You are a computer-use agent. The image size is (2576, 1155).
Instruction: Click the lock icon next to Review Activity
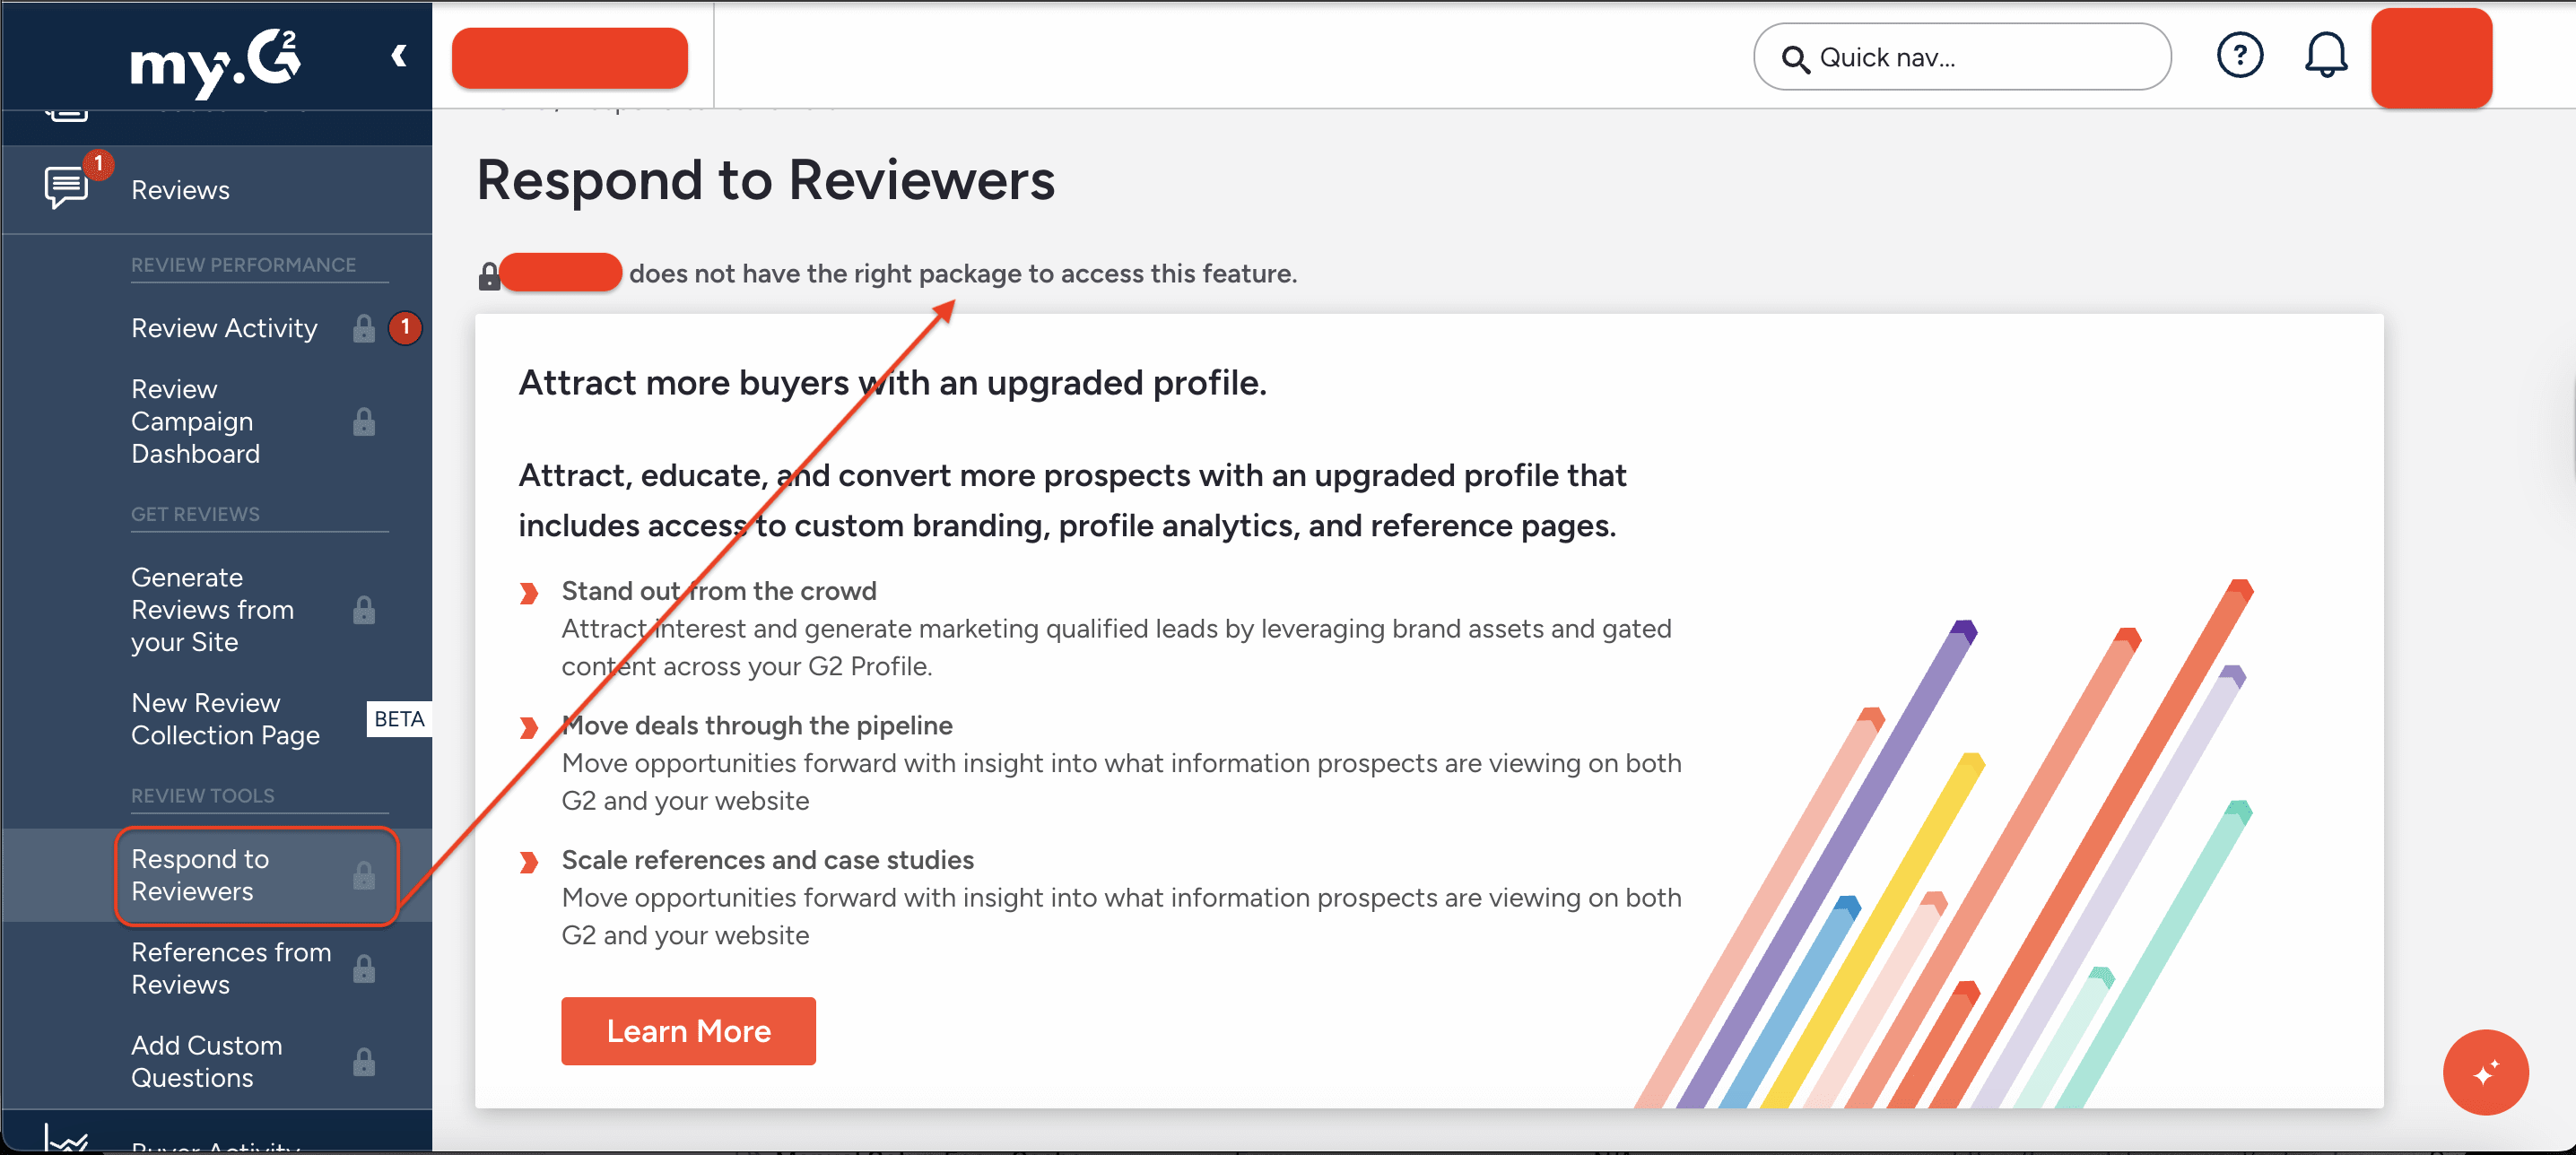363,328
